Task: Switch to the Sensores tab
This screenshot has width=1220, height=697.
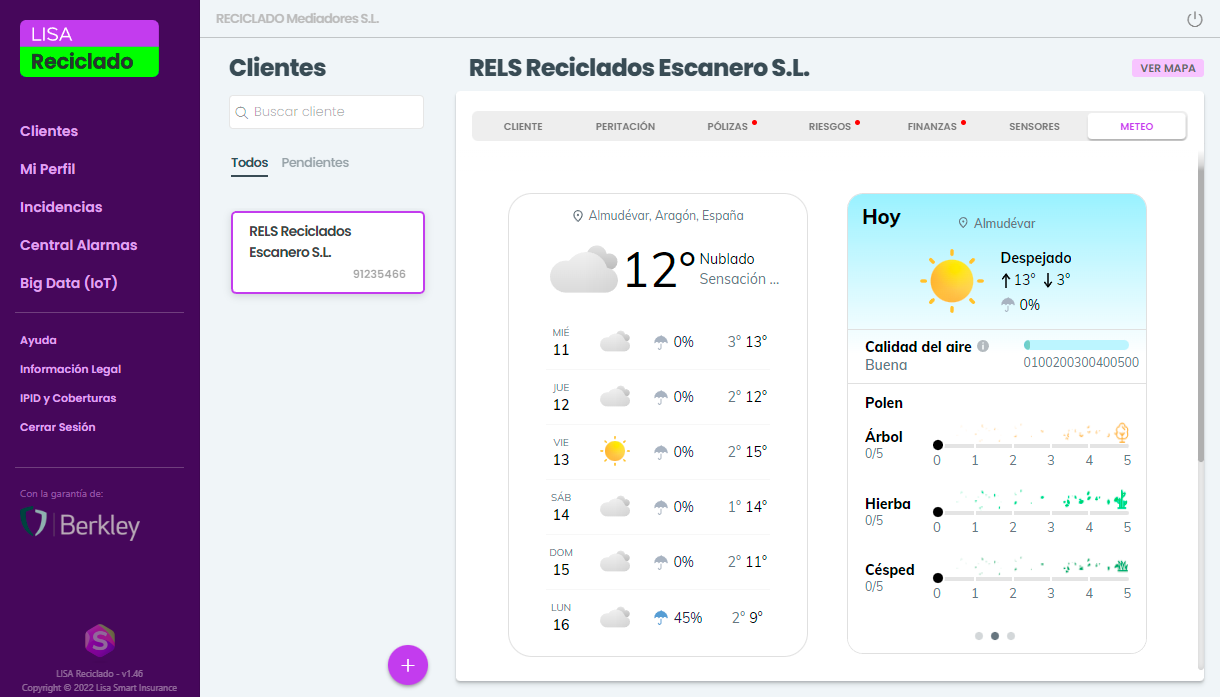Action: click(1034, 127)
